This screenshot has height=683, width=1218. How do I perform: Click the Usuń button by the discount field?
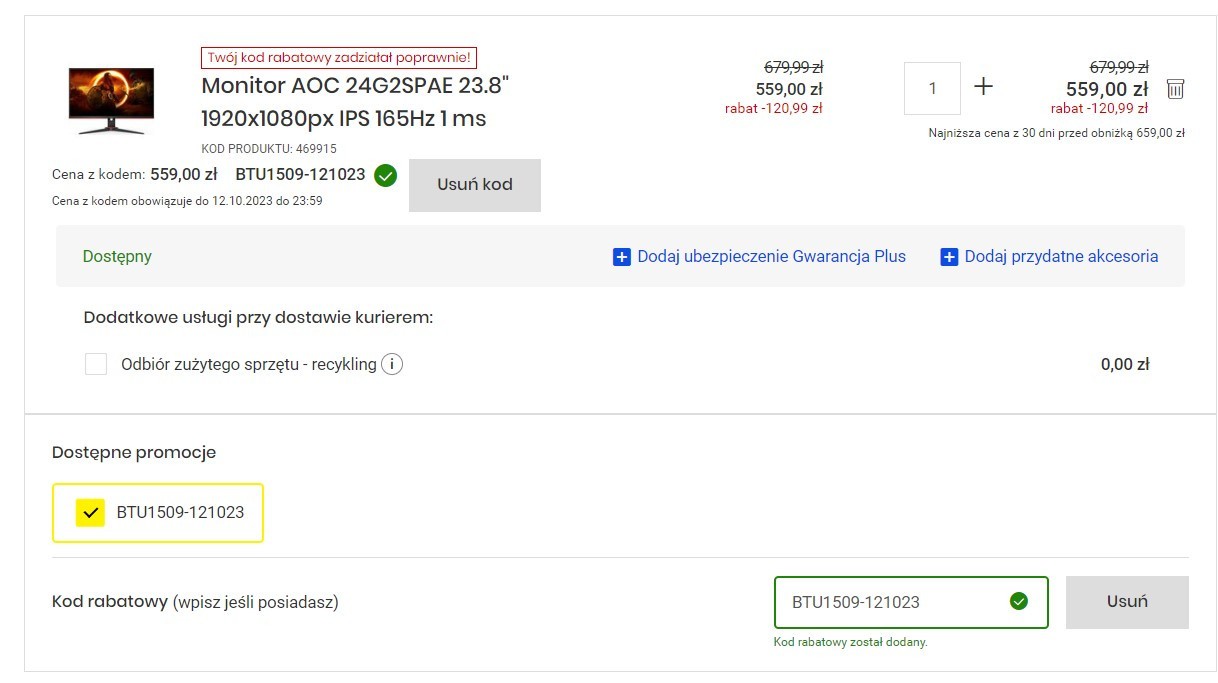pyautogui.click(x=1127, y=602)
